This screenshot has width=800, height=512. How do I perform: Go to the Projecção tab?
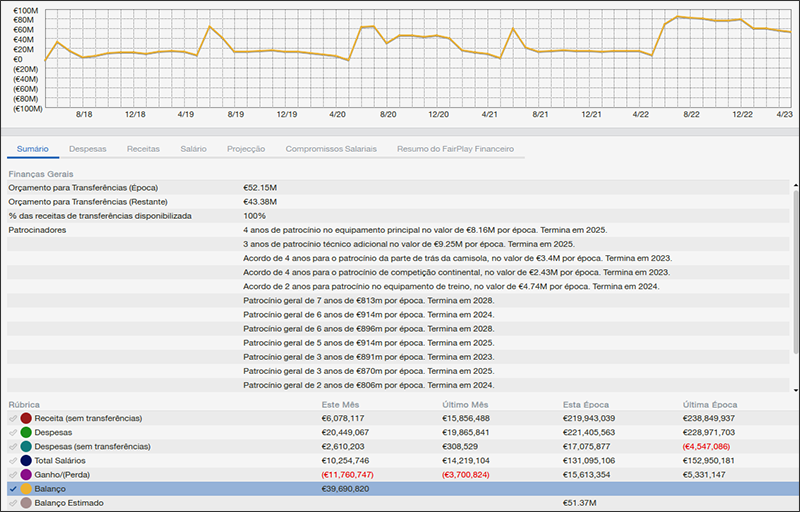pos(246,149)
